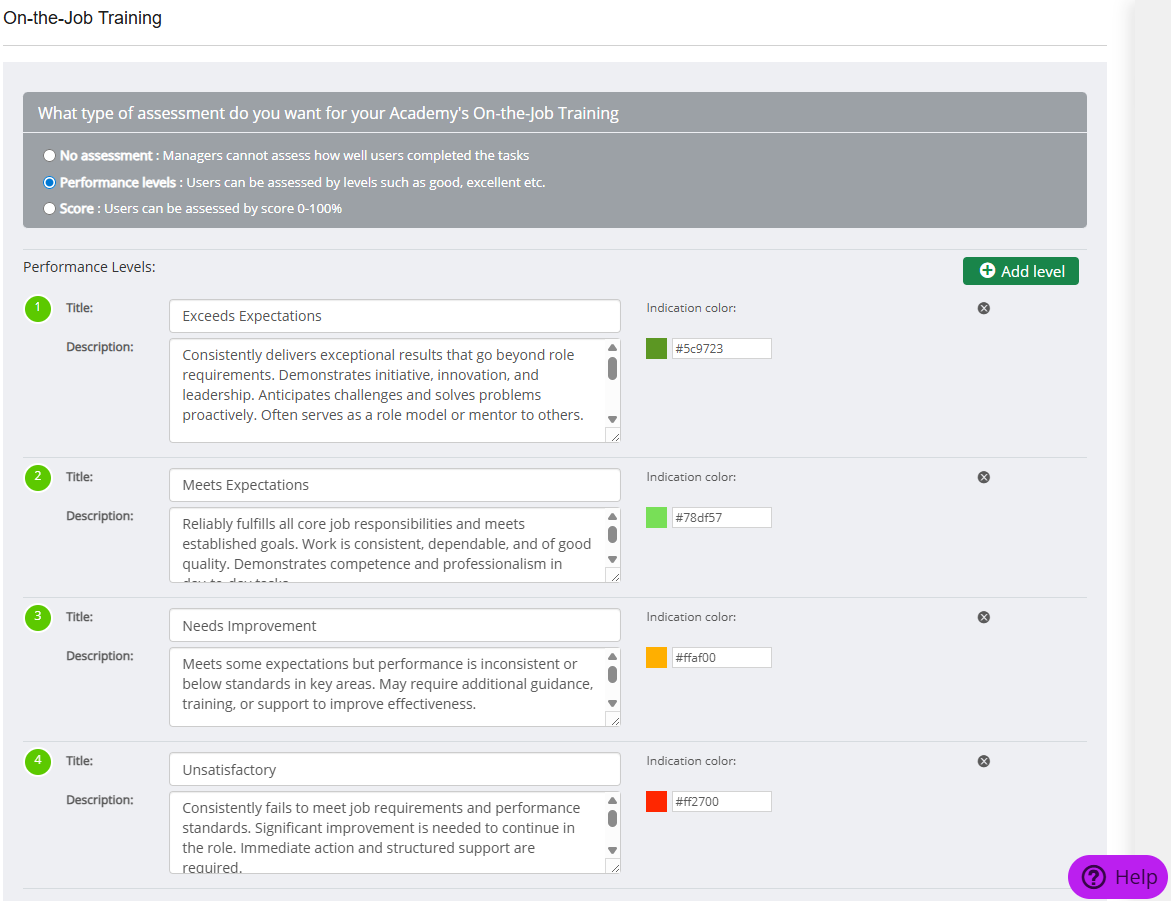
Task: Click the level 4 number badge
Action: 38,762
